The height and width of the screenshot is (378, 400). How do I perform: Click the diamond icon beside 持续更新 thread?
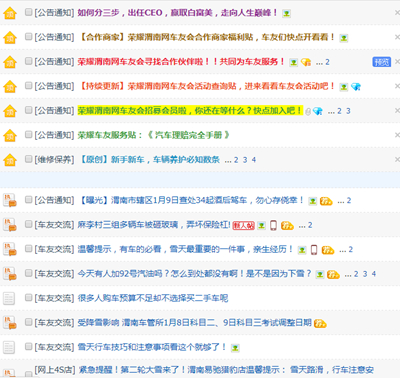click(356, 87)
